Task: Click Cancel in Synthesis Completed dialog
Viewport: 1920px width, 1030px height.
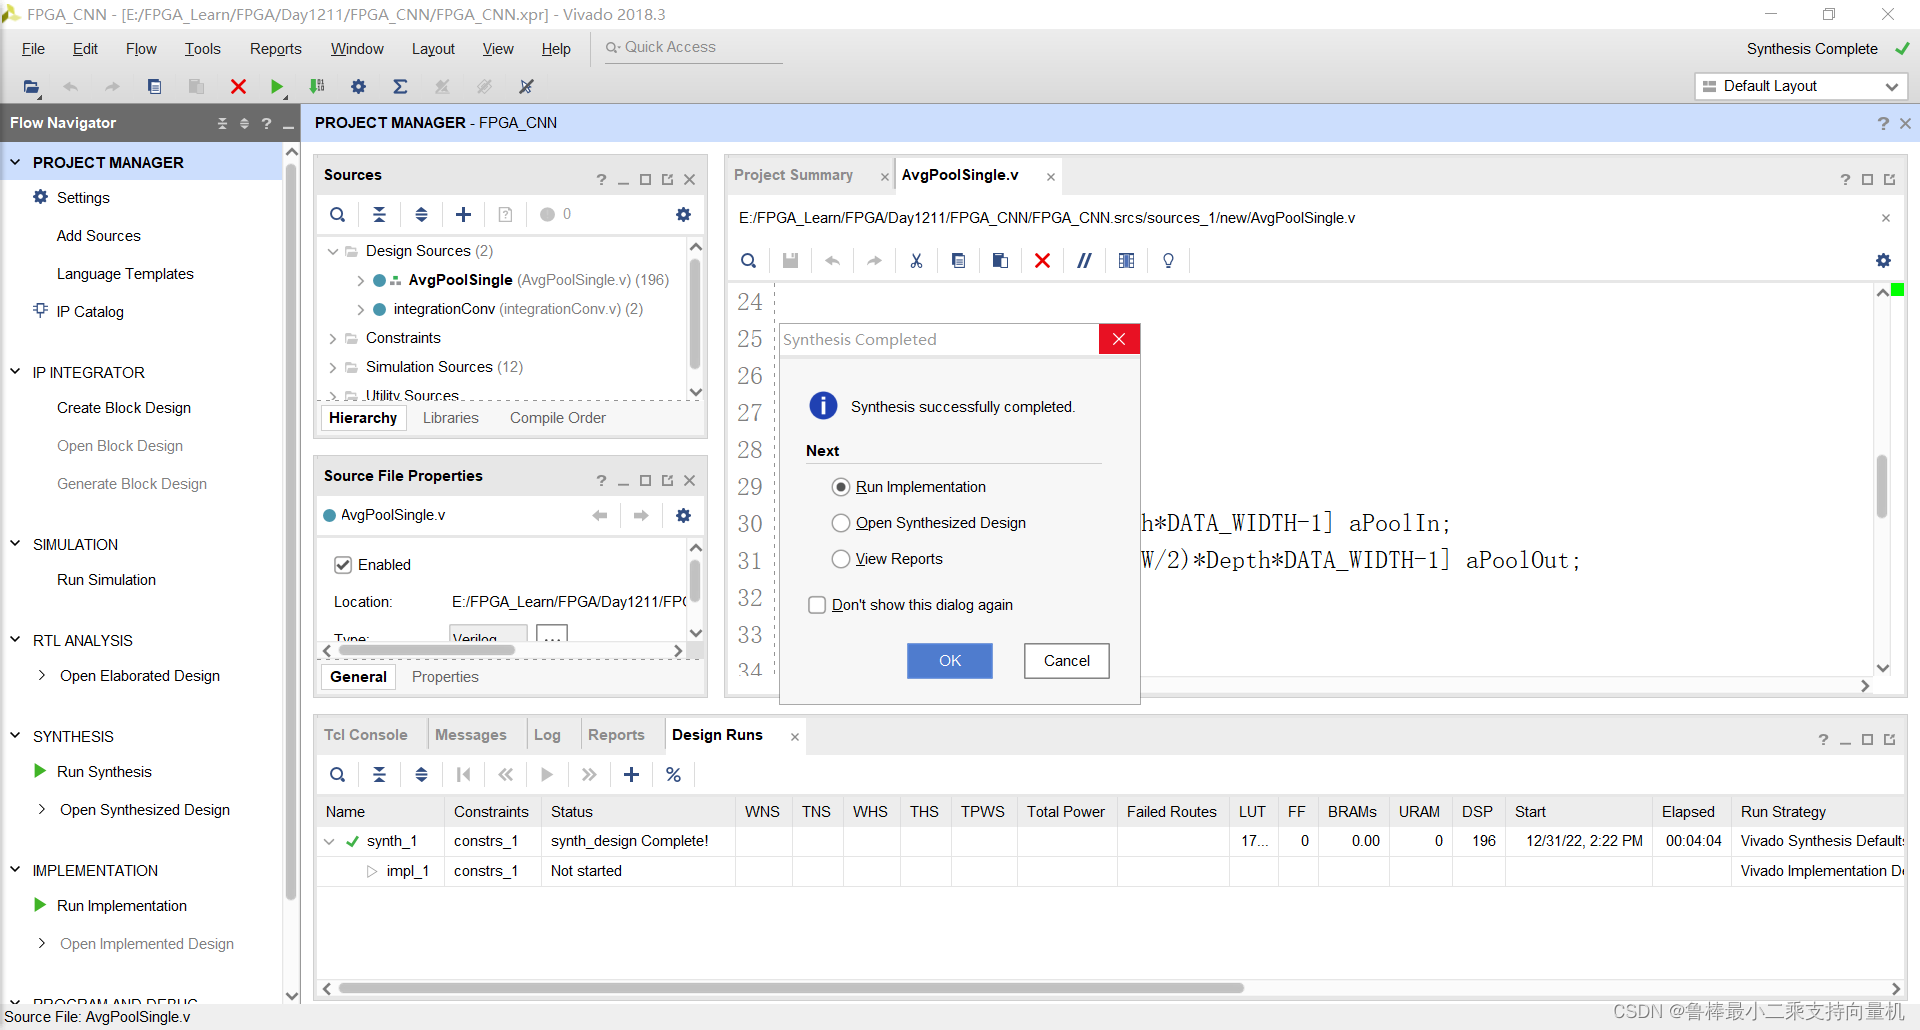Action: click(1067, 661)
